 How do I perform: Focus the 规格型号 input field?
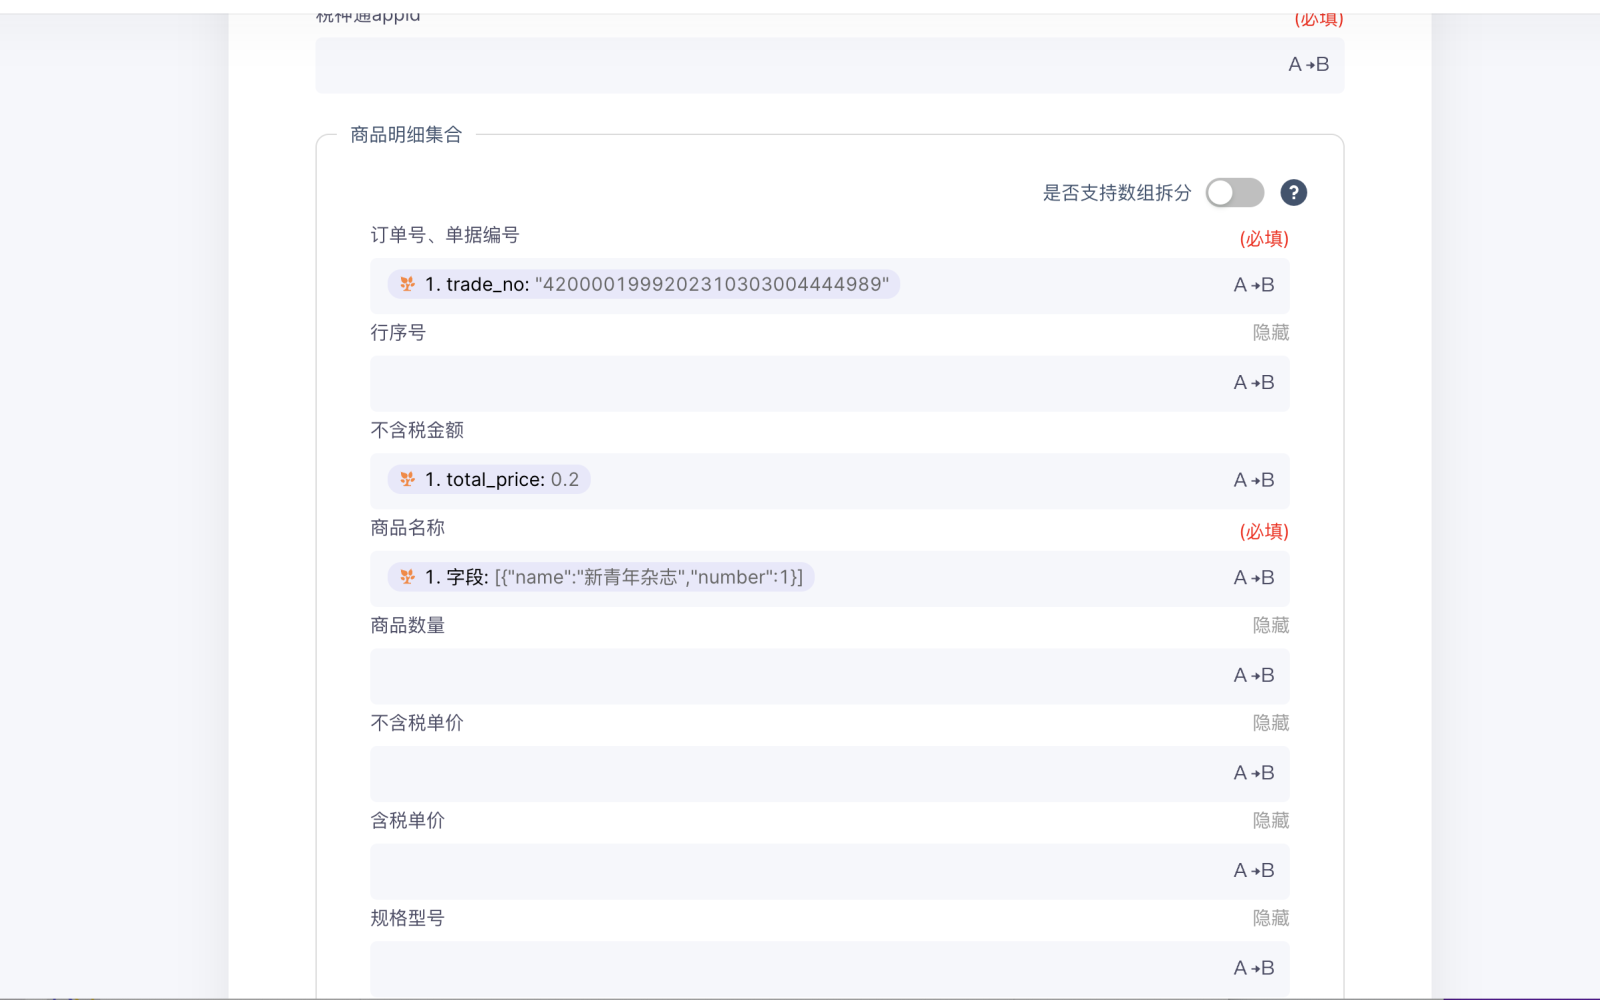tap(830, 968)
